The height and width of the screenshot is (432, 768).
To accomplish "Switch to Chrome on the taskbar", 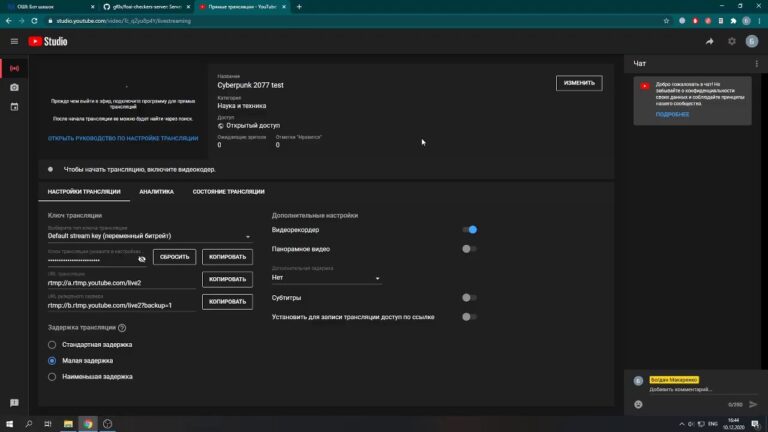I will pos(88,424).
